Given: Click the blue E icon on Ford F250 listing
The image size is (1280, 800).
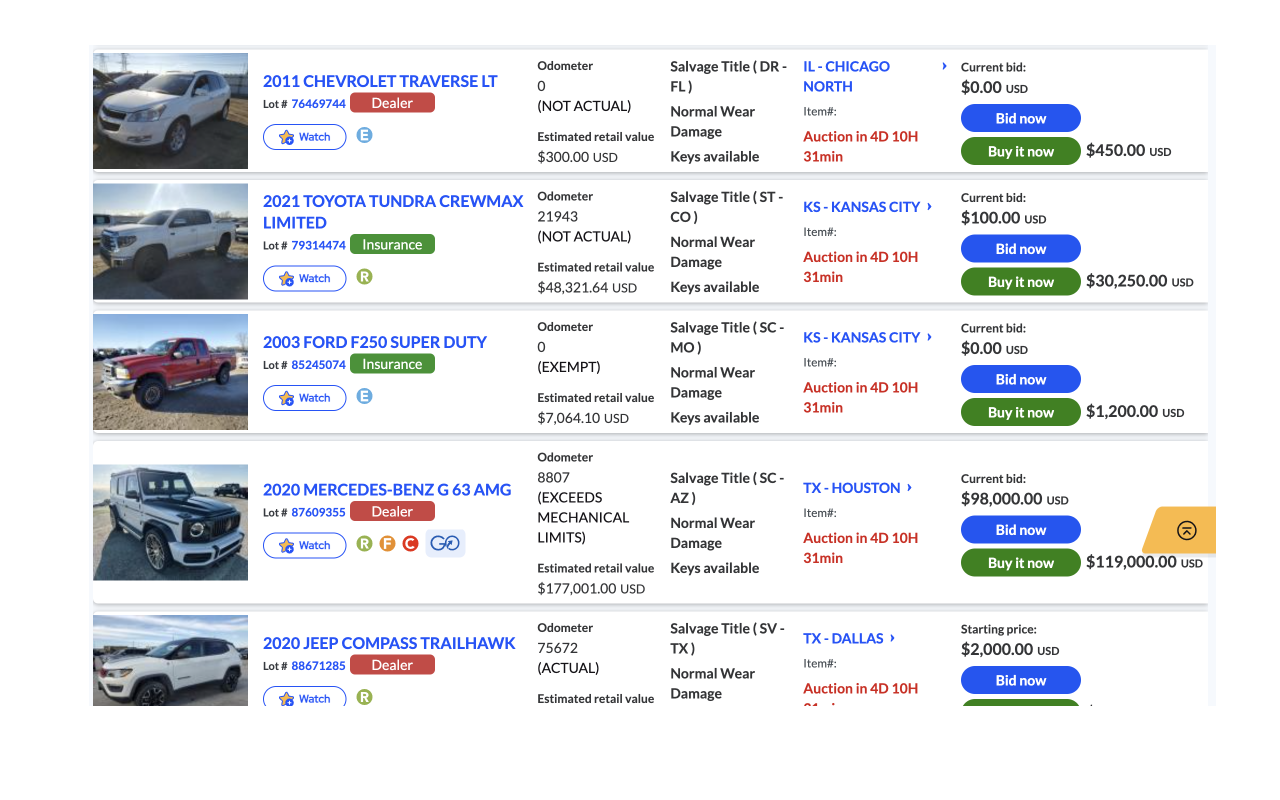Looking at the screenshot, I should (x=364, y=396).
